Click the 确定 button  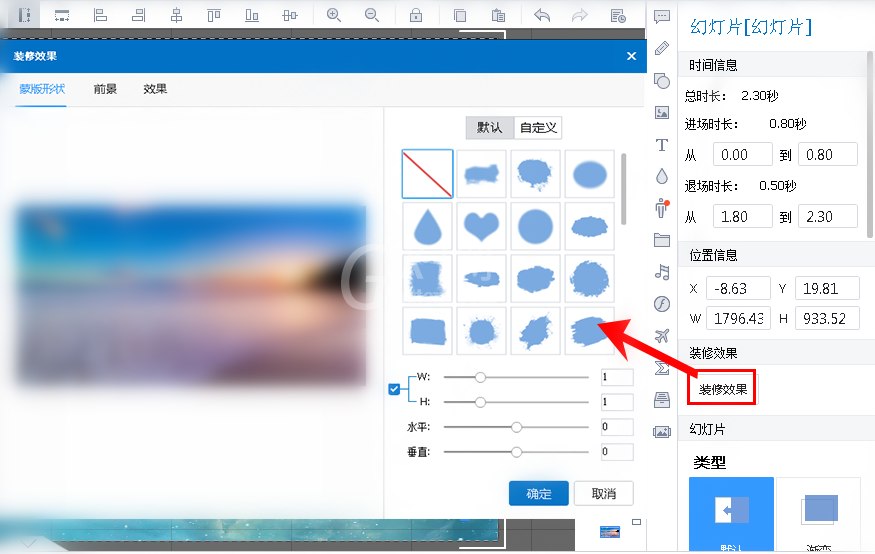(x=539, y=494)
